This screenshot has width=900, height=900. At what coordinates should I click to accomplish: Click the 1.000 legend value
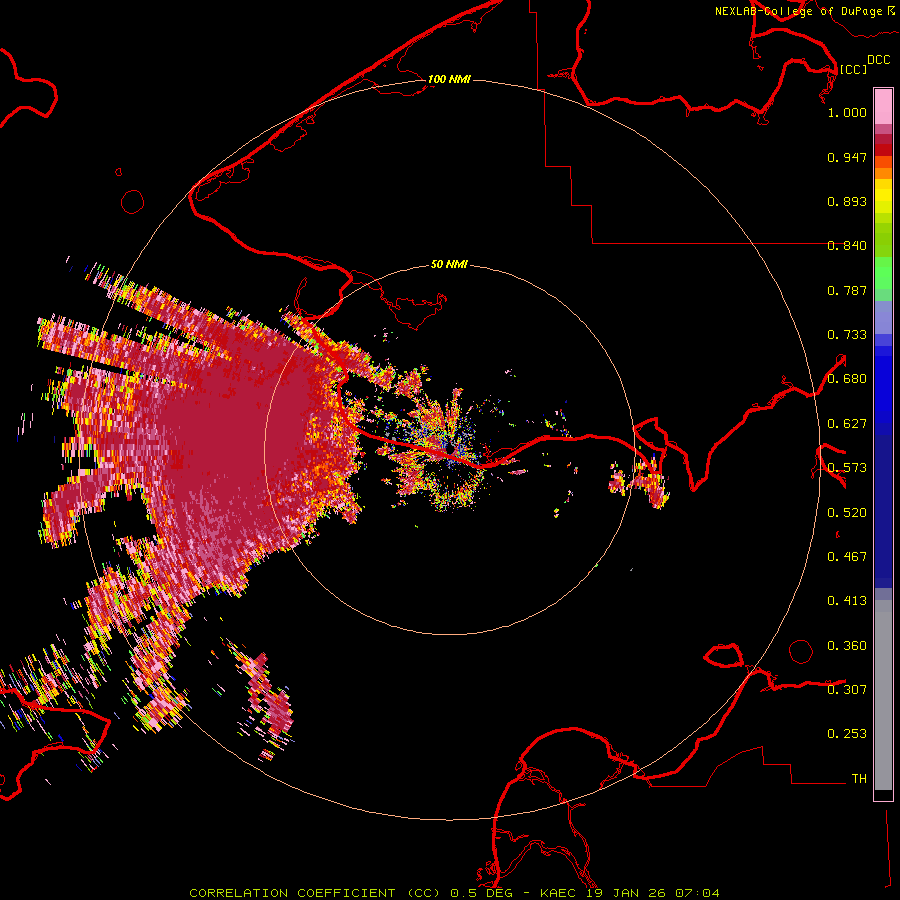pos(847,112)
